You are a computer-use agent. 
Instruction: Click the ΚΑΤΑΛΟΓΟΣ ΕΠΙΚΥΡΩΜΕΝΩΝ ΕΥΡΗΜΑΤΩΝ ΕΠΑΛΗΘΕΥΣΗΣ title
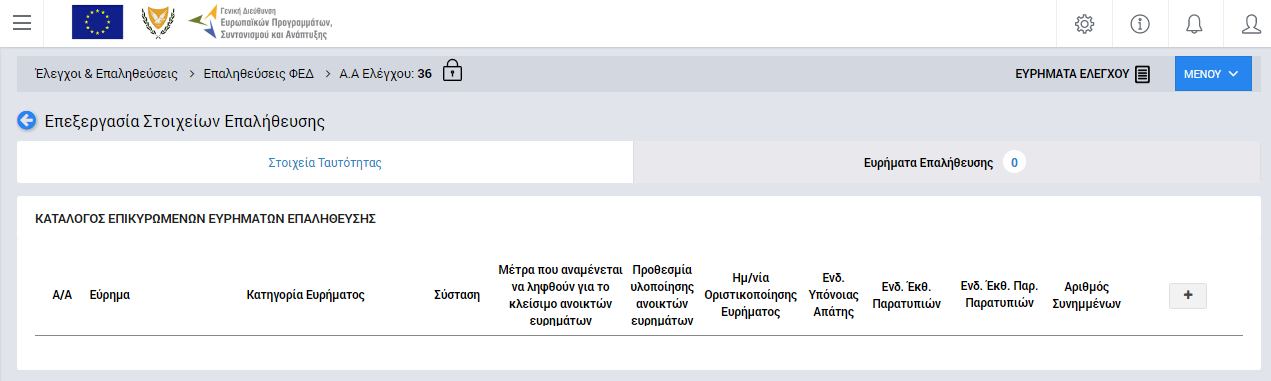click(x=205, y=218)
